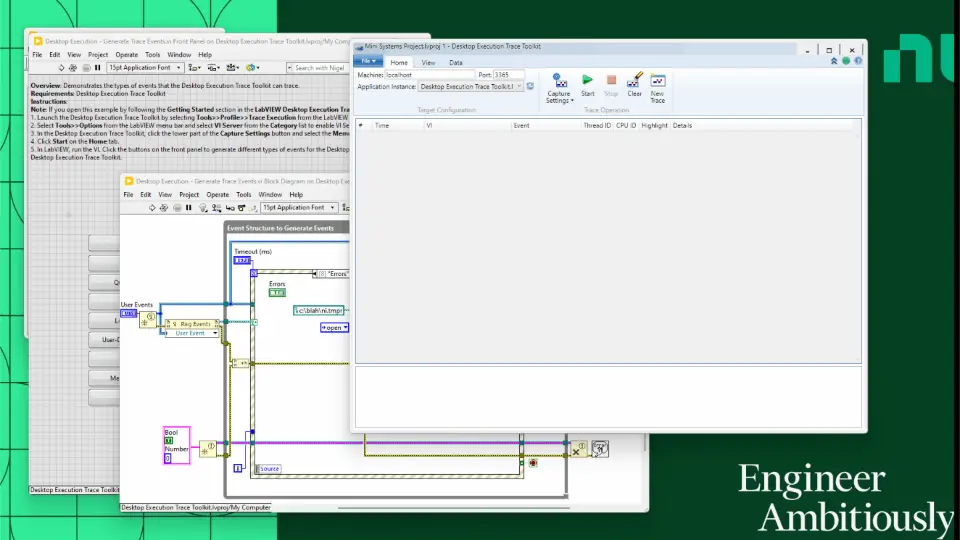Click Abort Execution in Block Diagram toolbar
Viewport: 960px width, 540px height.
tap(177, 208)
